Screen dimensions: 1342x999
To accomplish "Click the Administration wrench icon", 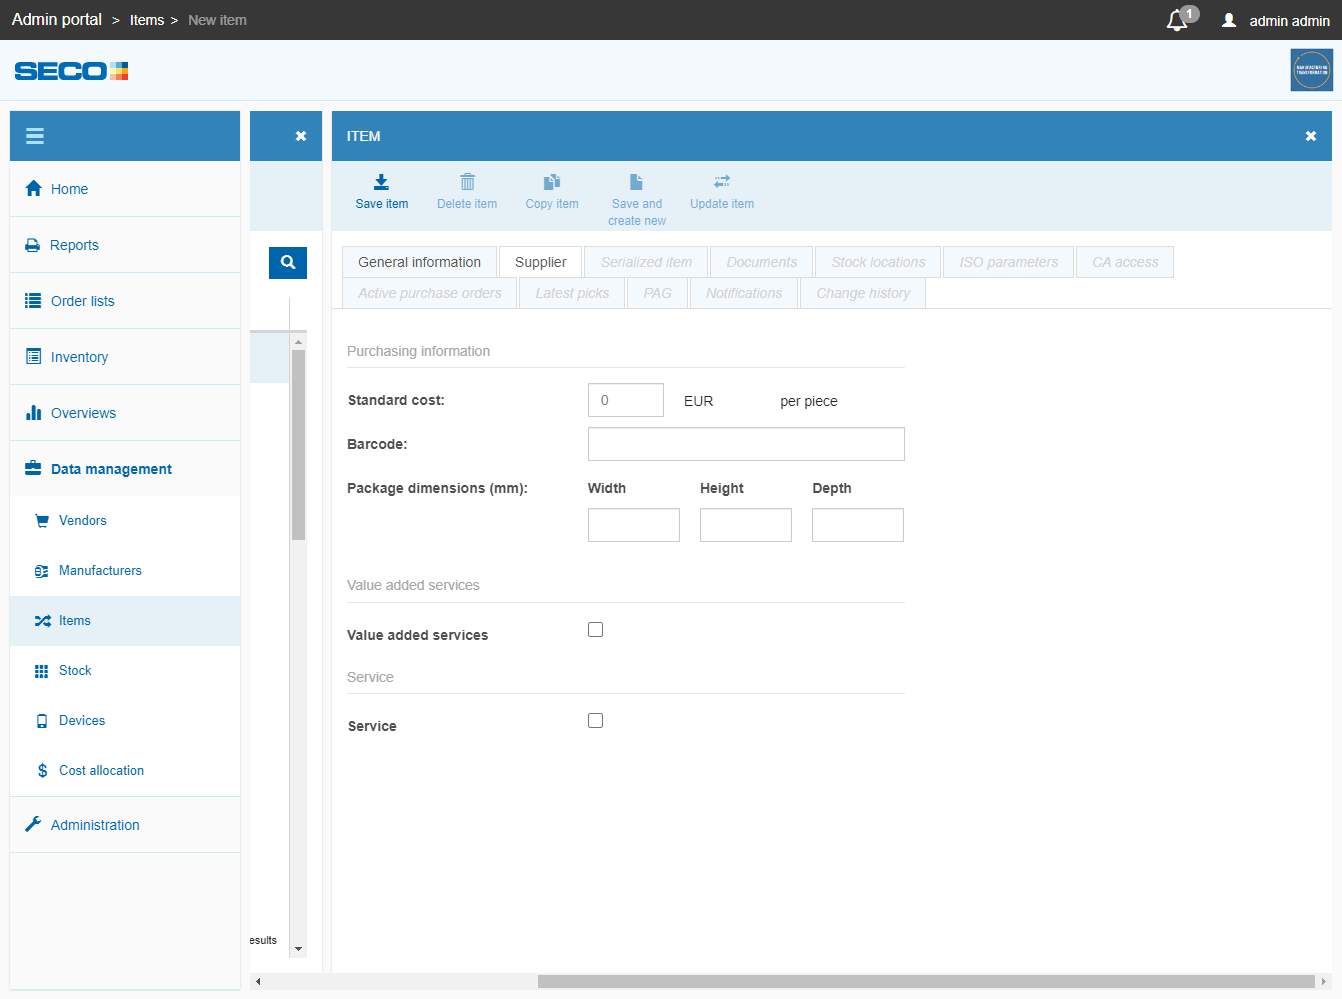I will pos(33,824).
